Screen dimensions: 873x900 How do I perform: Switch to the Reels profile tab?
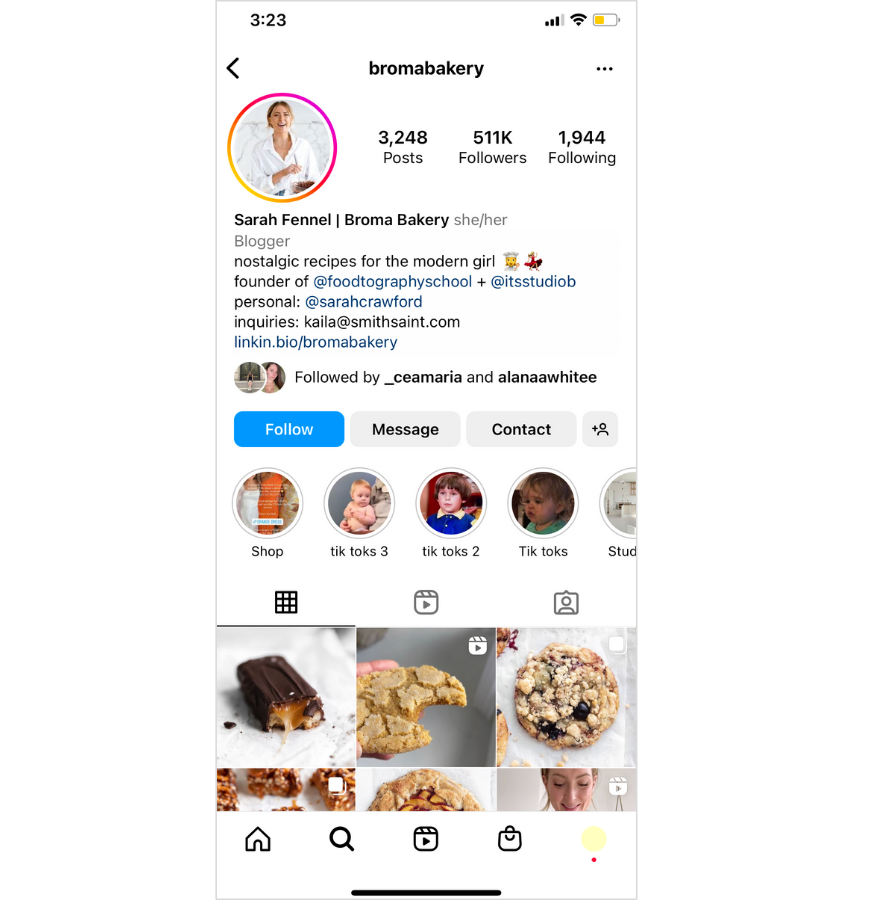pyautogui.click(x=426, y=602)
